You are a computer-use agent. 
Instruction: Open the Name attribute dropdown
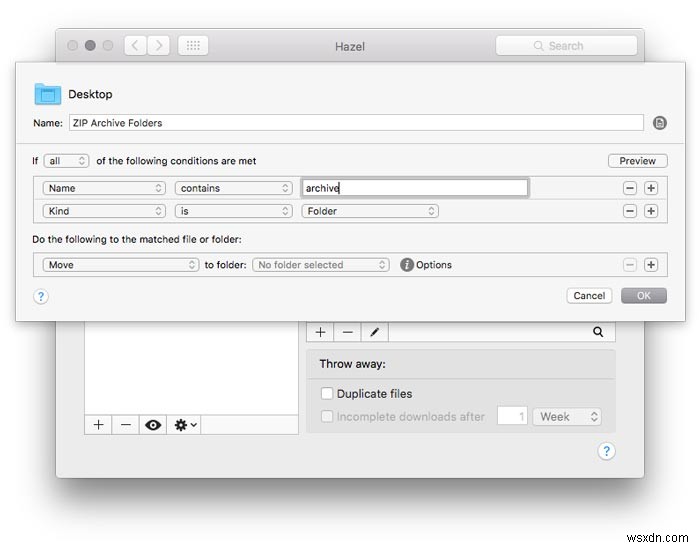104,188
